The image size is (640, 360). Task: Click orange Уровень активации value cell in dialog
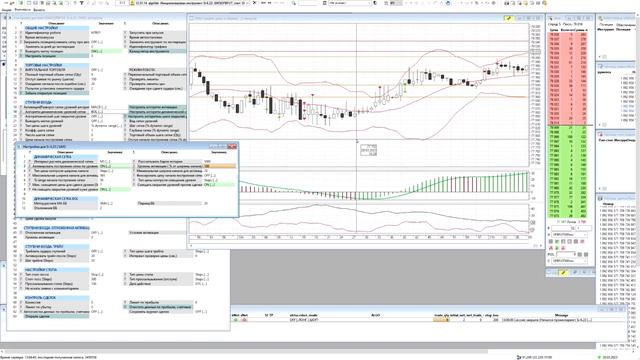coord(219,166)
